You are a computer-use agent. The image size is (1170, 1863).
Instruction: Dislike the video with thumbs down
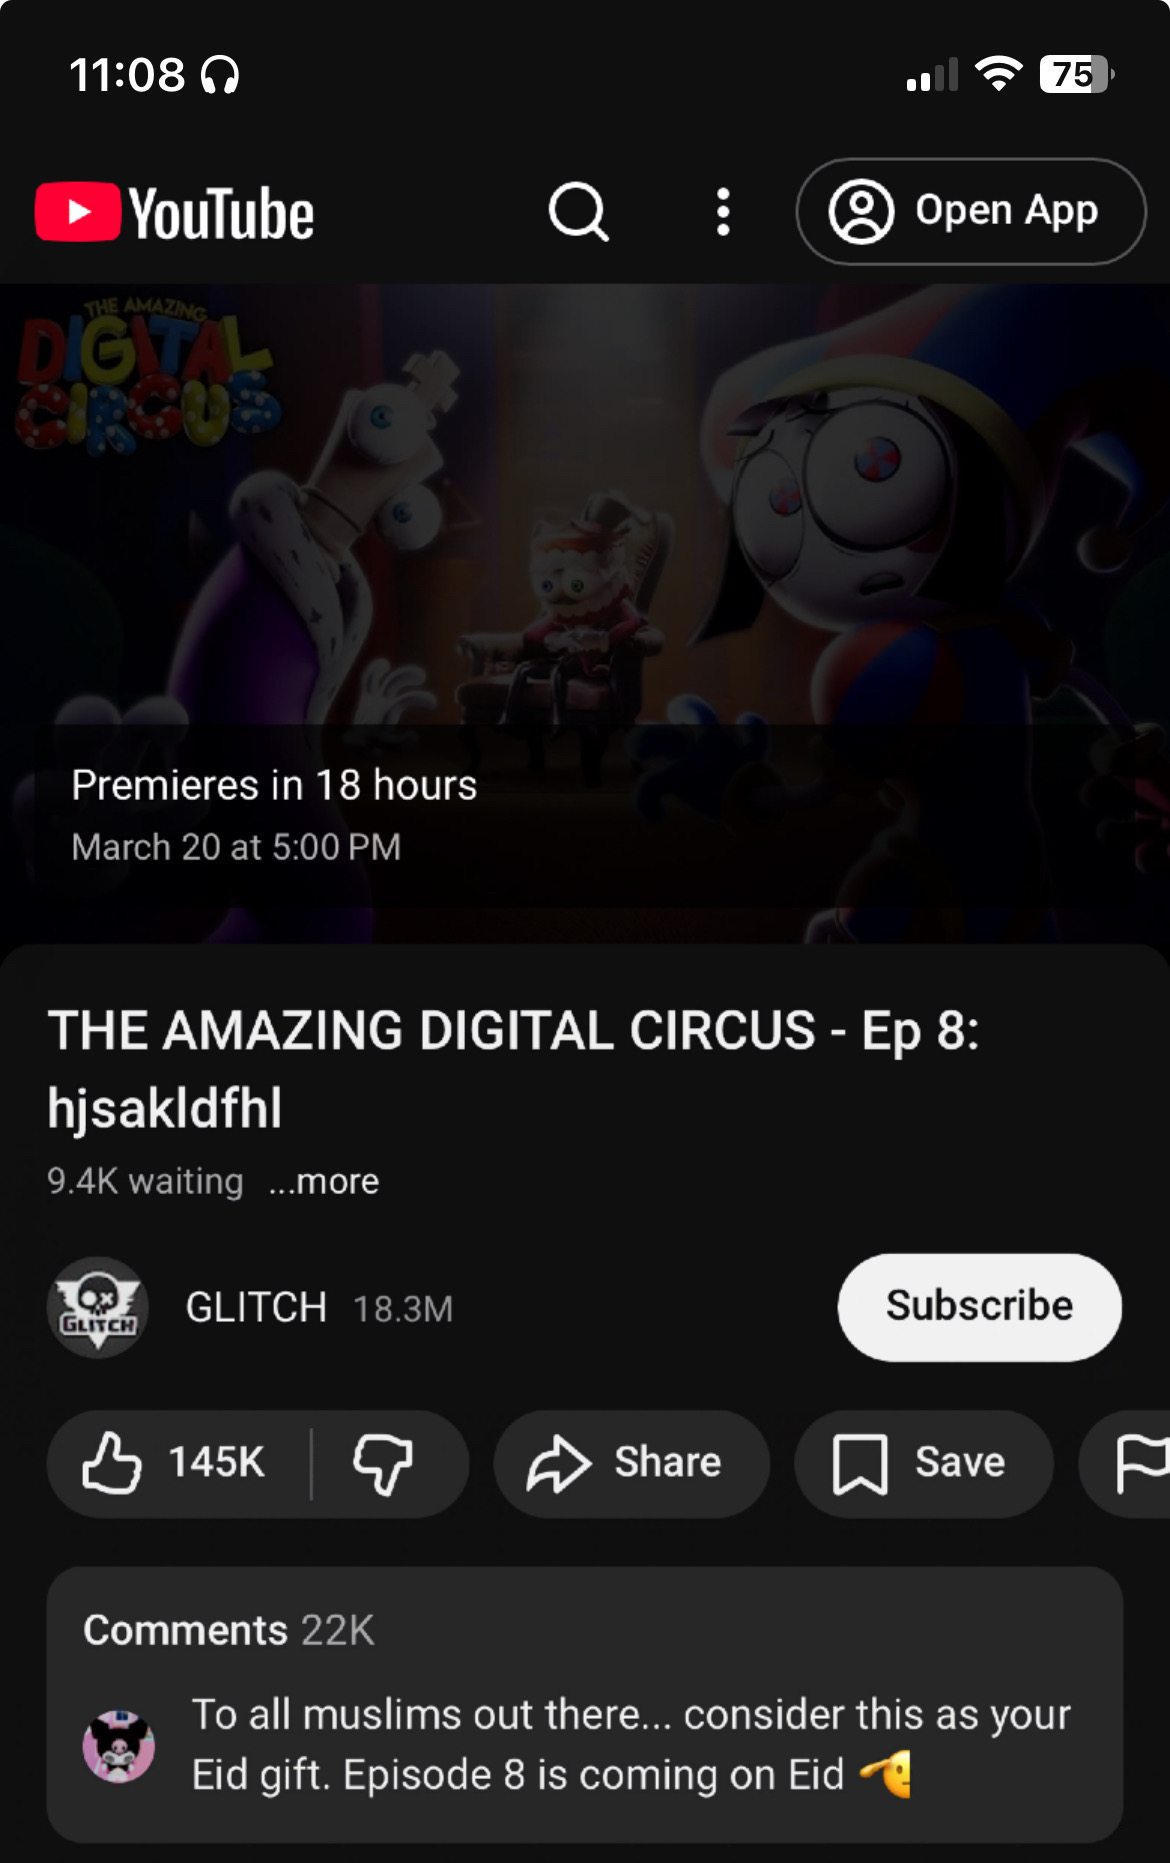coord(384,1463)
